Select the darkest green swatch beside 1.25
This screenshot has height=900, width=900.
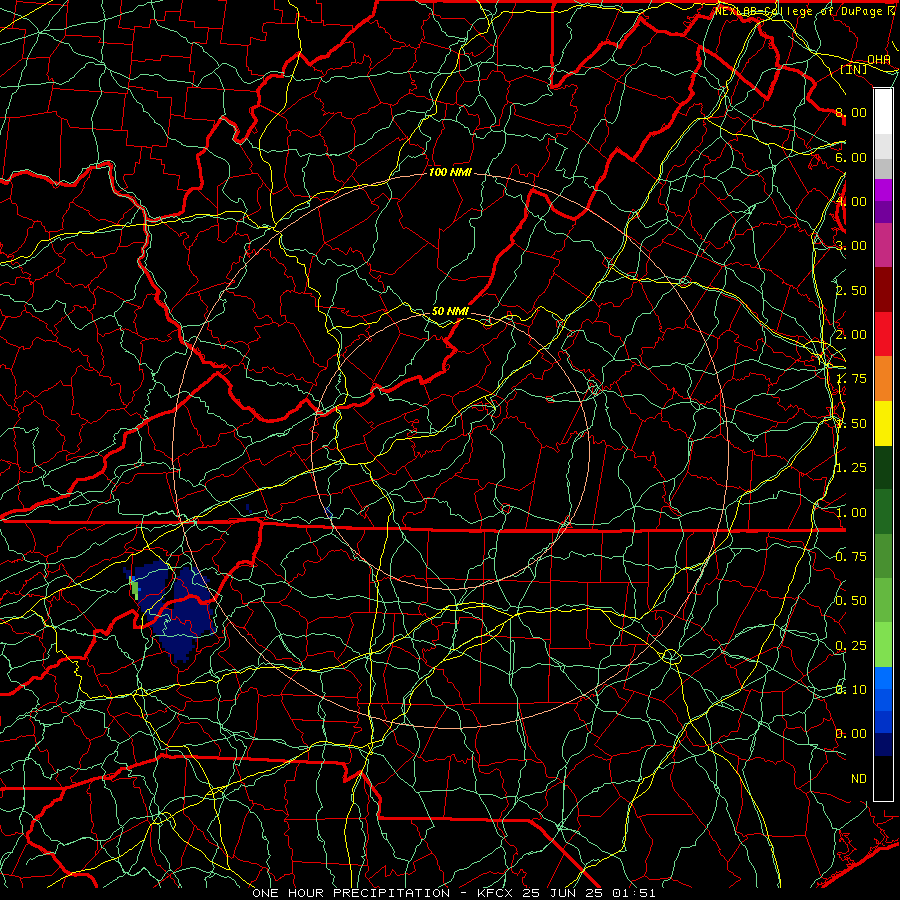pos(883,467)
